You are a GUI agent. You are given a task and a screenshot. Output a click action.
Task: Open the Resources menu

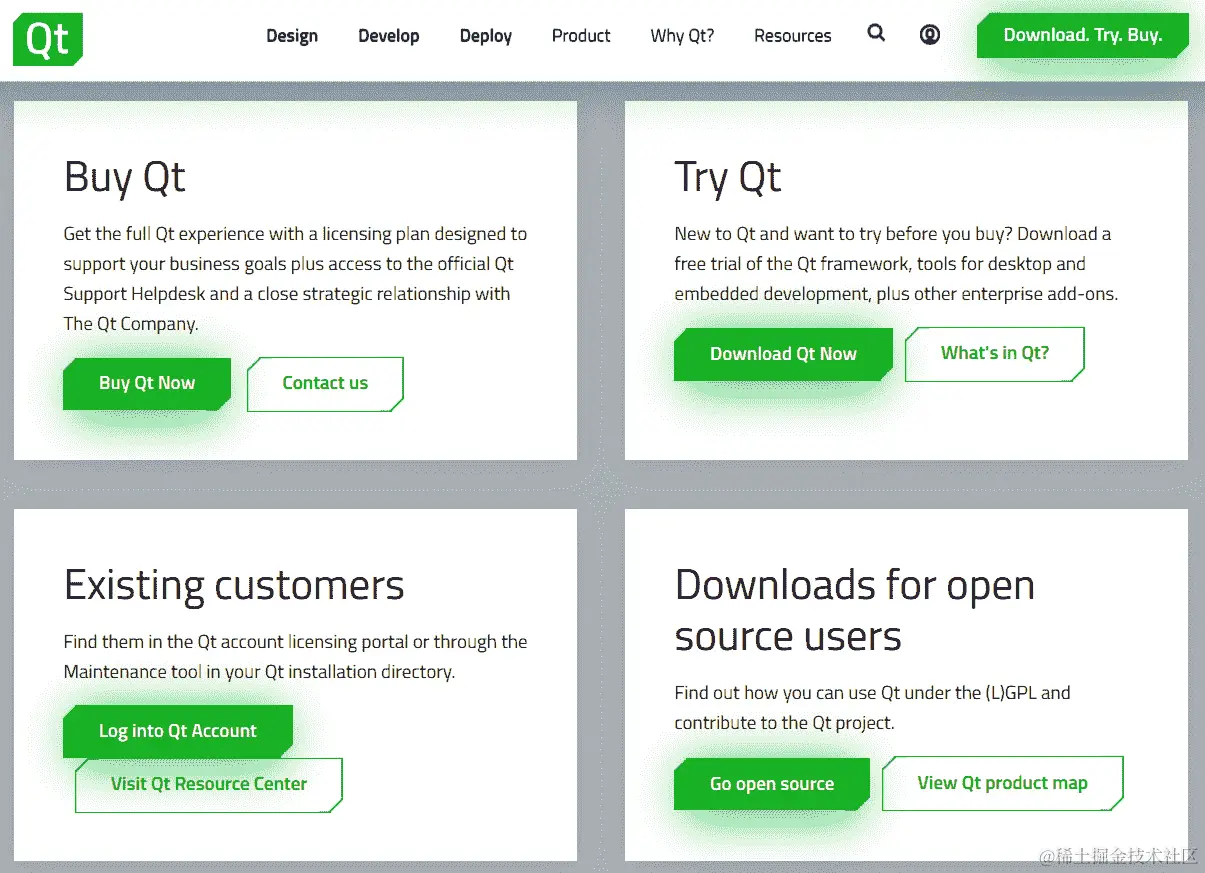tap(793, 36)
